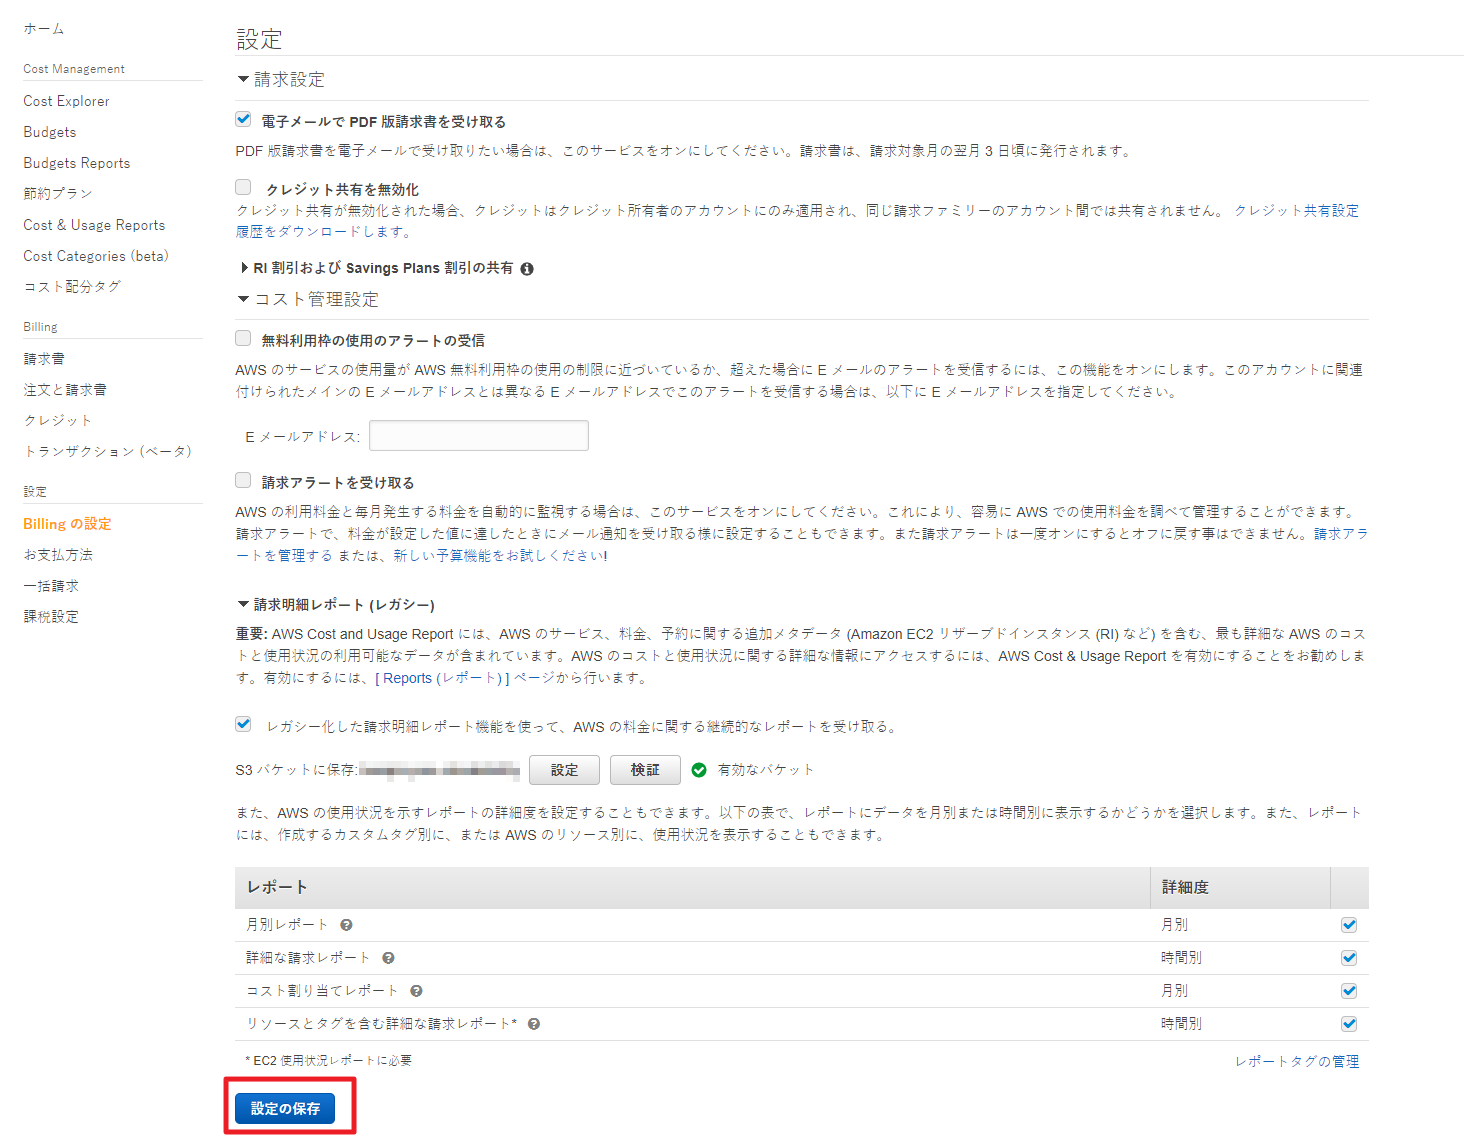The height and width of the screenshot is (1144, 1464).
Task: Collapse 請求明細レポート (レガシー) section
Action: [x=243, y=604]
